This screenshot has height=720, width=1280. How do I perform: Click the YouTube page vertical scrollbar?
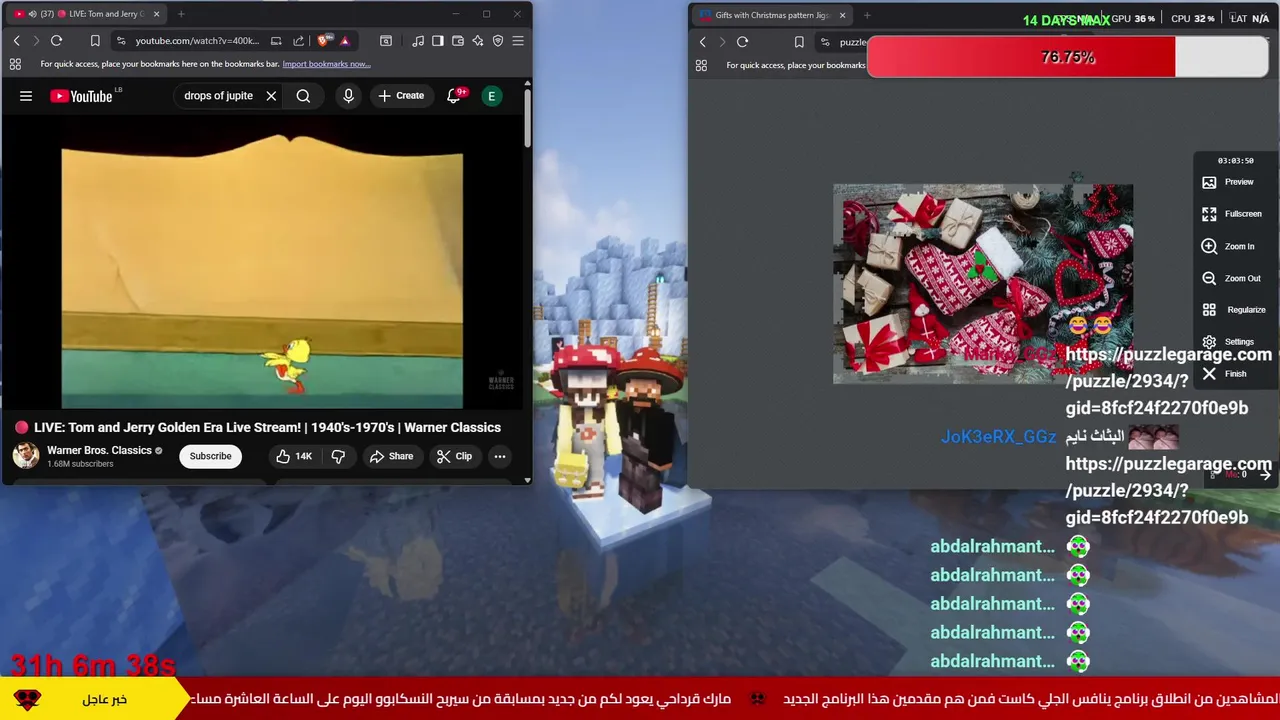point(527,120)
